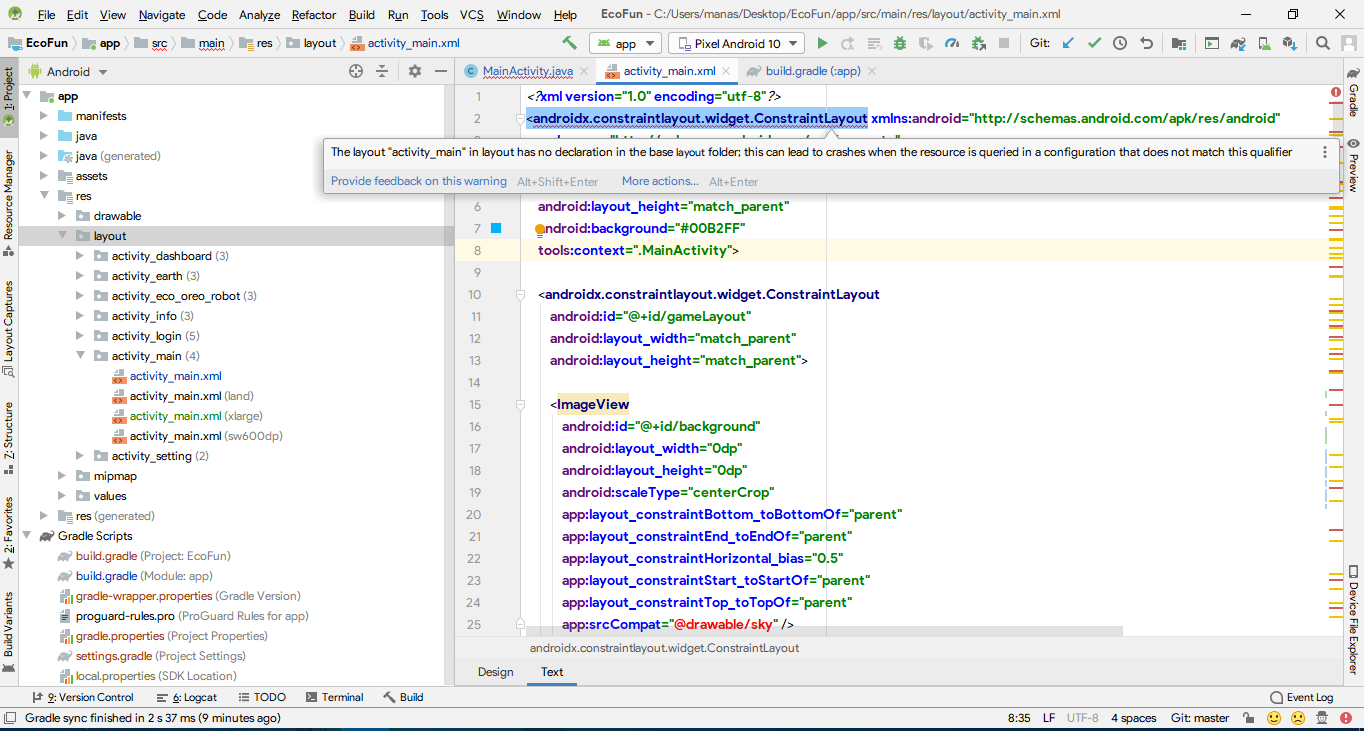Click the Debug app bug icon
The width and height of the screenshot is (1364, 731).
(900, 43)
